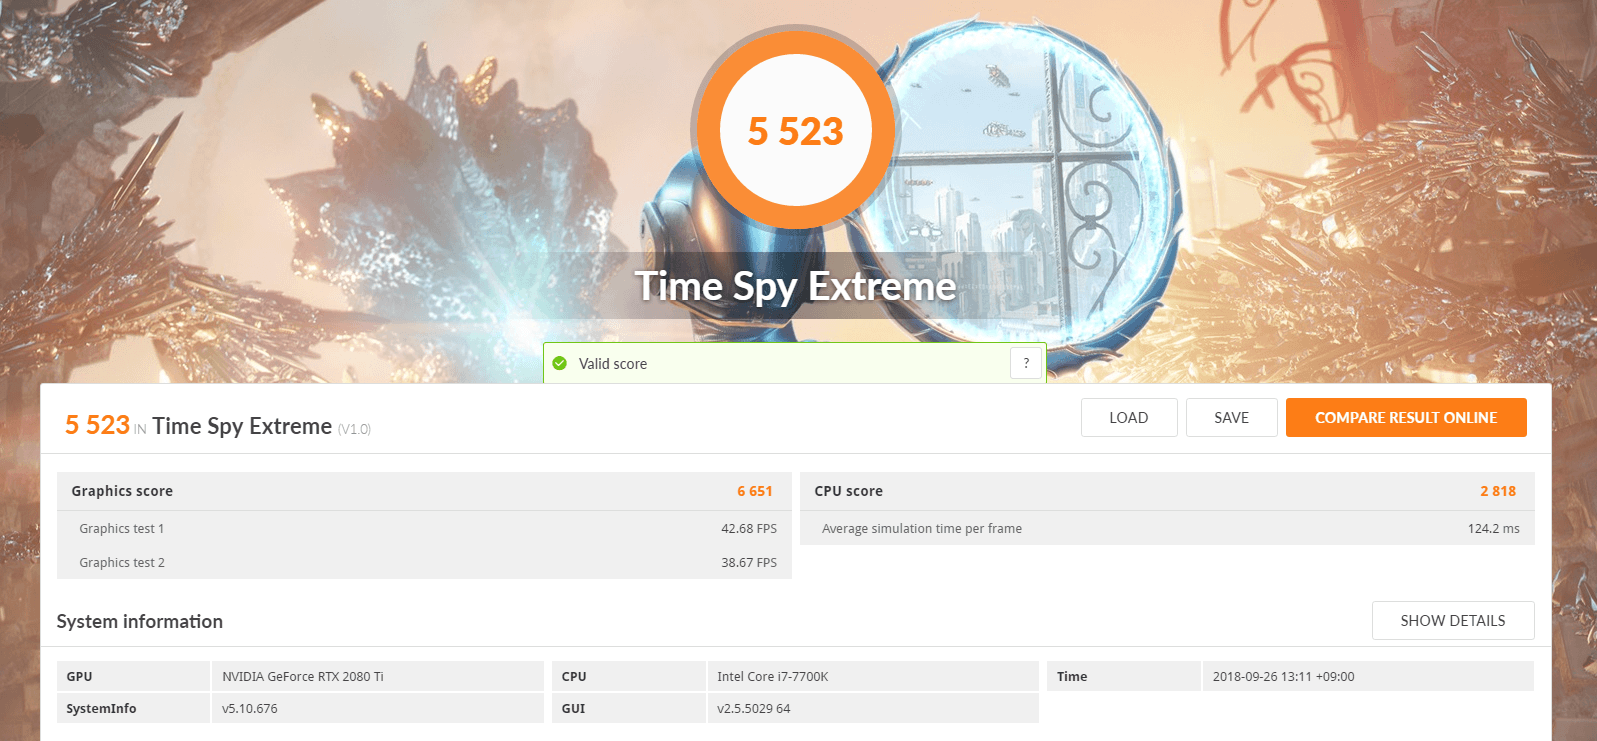This screenshot has width=1597, height=741.
Task: Click Average simulation time per frame
Action: click(x=922, y=529)
